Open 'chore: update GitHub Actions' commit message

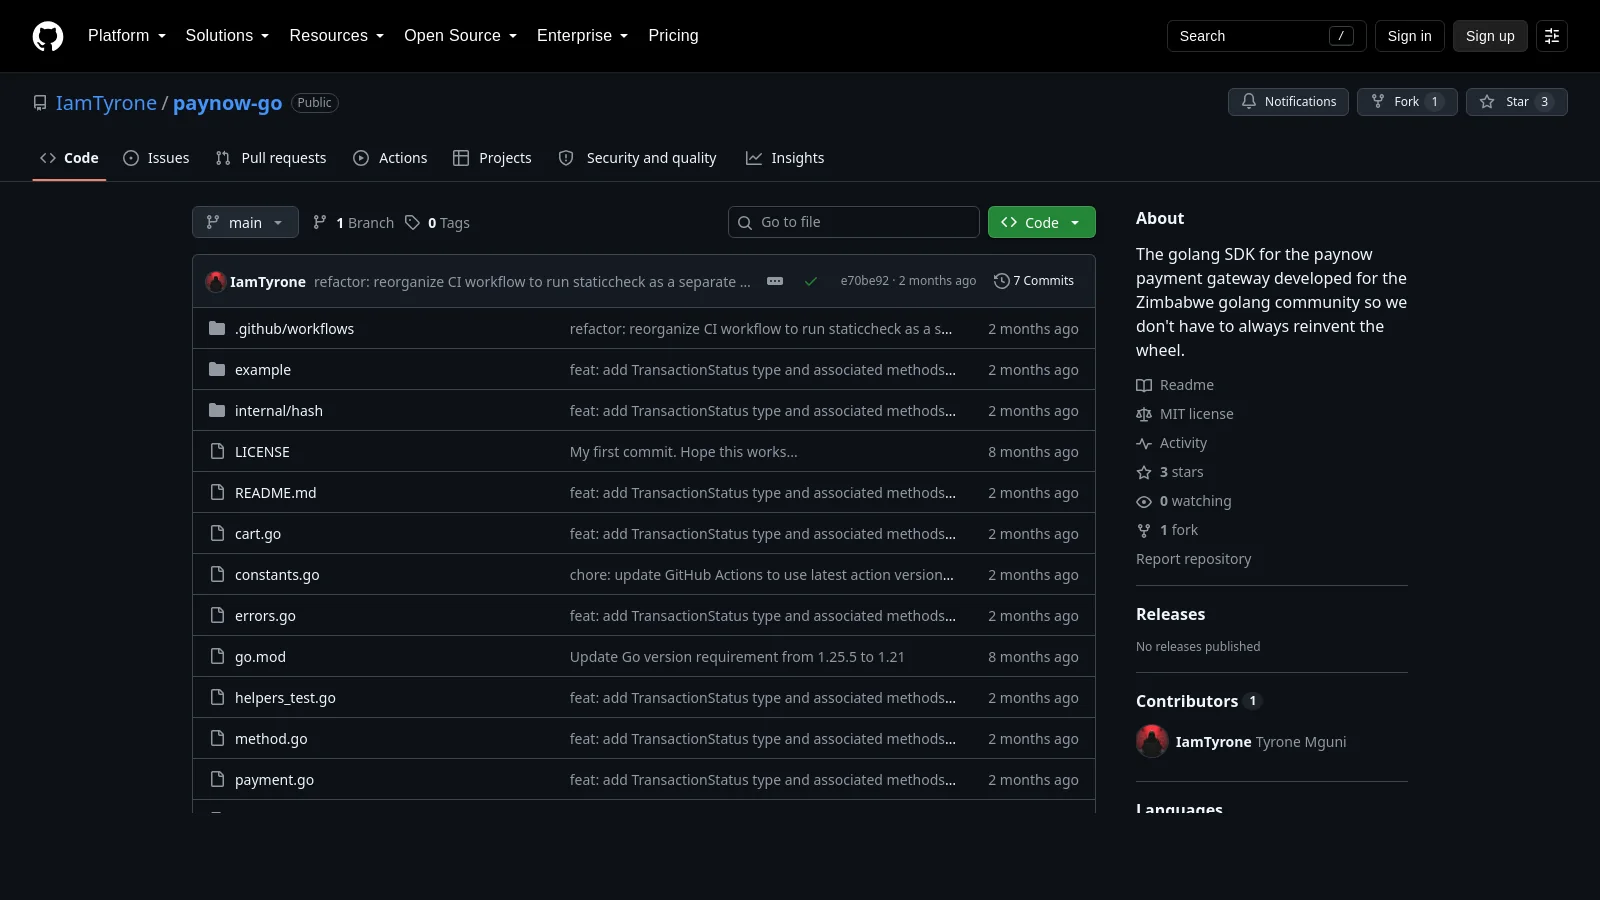[x=762, y=575]
